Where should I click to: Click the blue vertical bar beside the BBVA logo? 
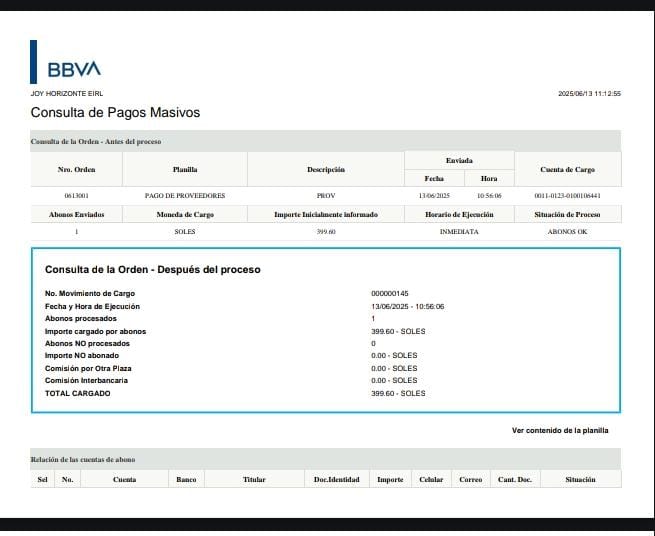click(x=34, y=61)
